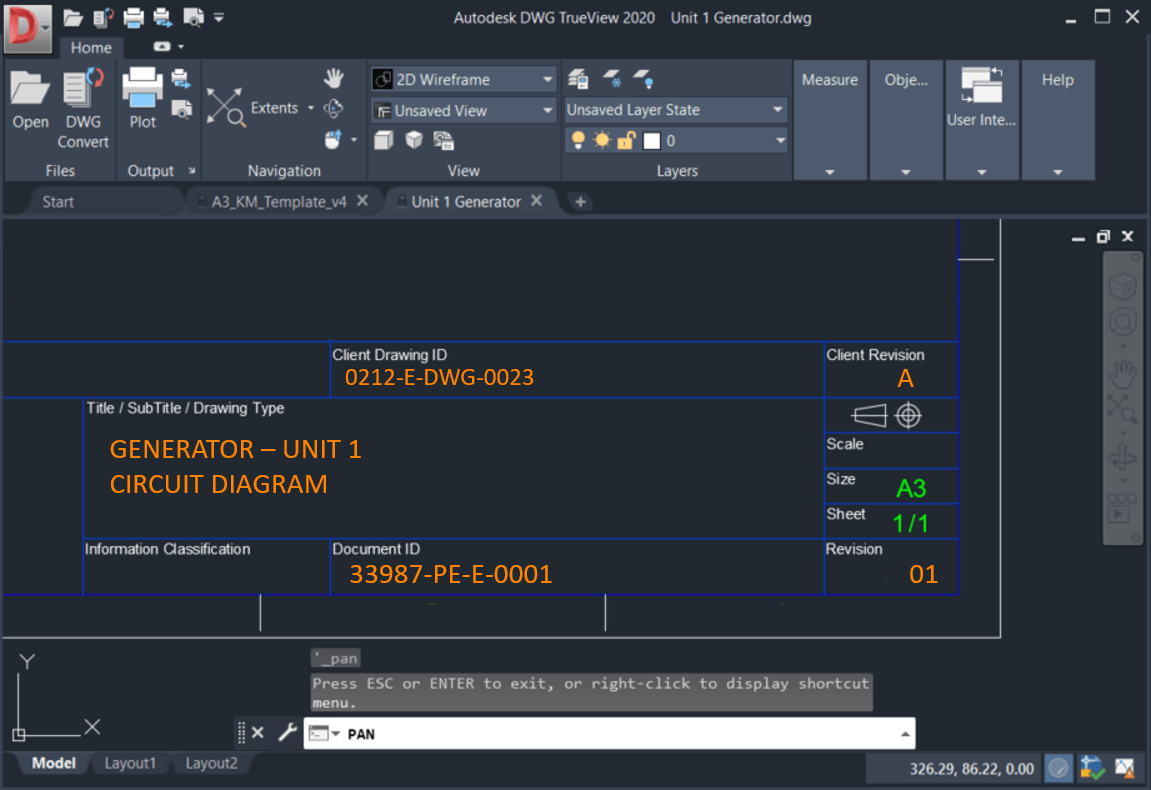Toggle the layer freeze sun icon
Screen dimensions: 1151x790
(x=601, y=141)
